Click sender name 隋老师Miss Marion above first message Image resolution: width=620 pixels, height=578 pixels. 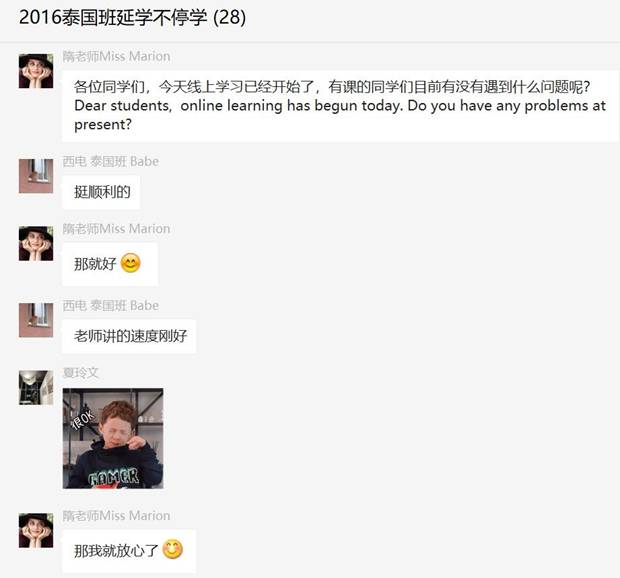pos(116,56)
